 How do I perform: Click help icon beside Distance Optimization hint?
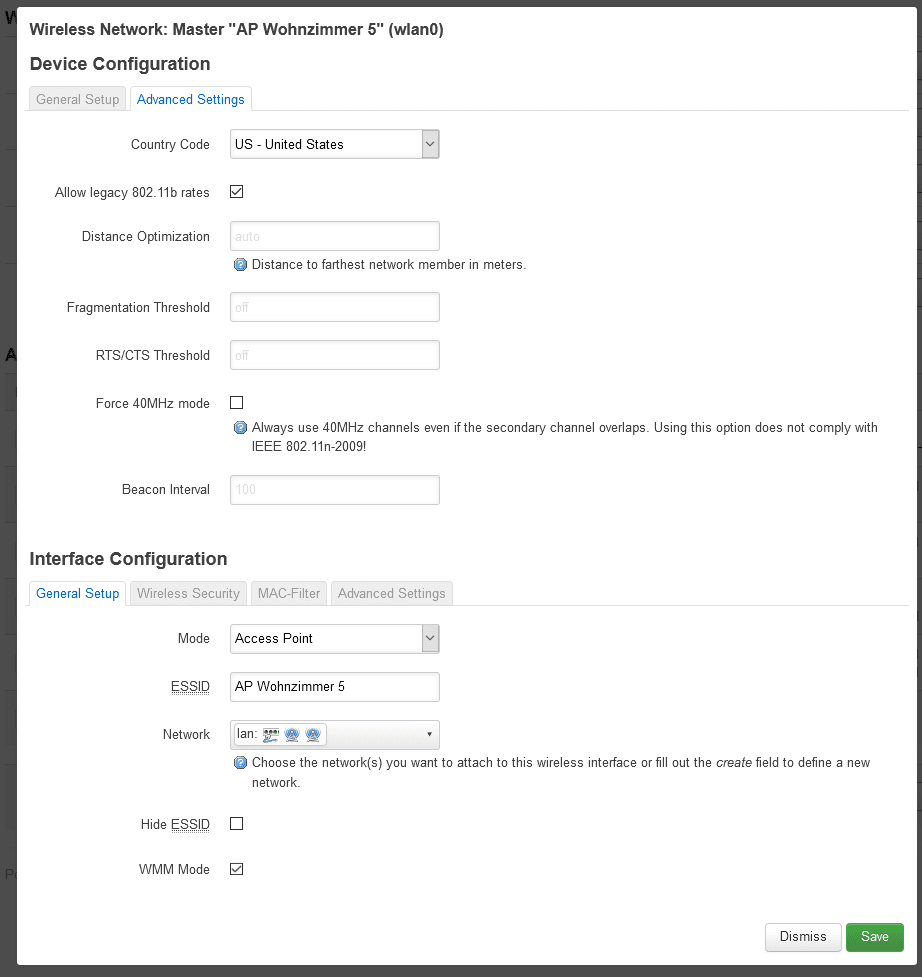240,265
